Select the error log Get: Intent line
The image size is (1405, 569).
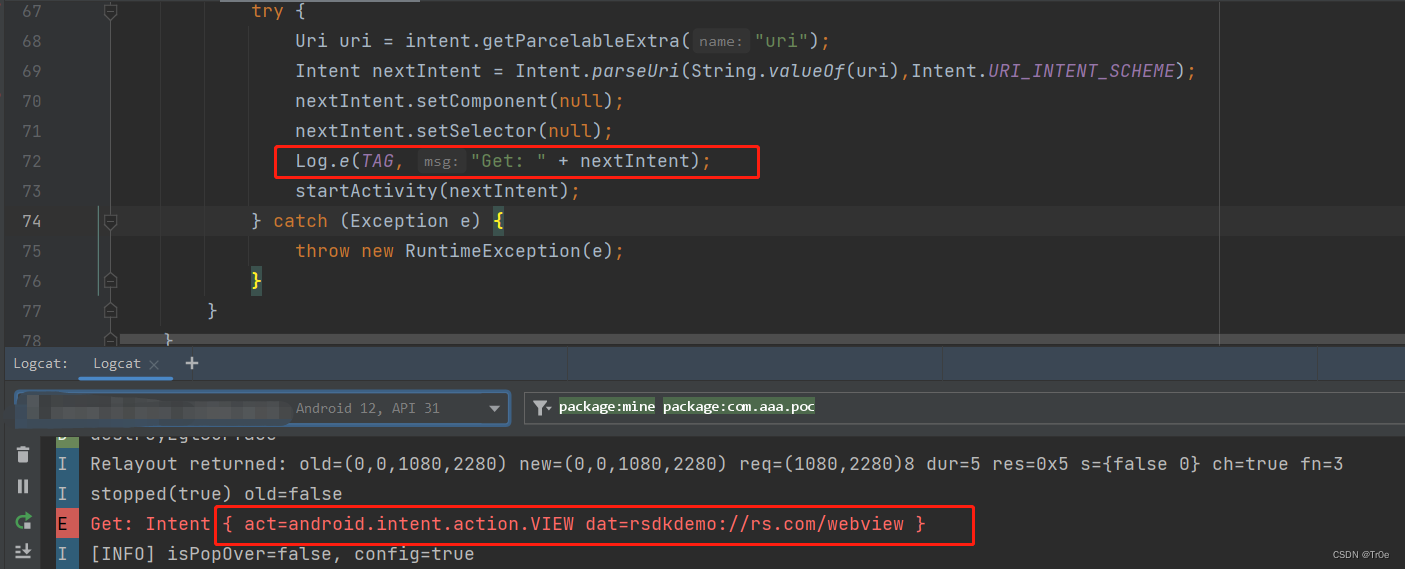(508, 524)
